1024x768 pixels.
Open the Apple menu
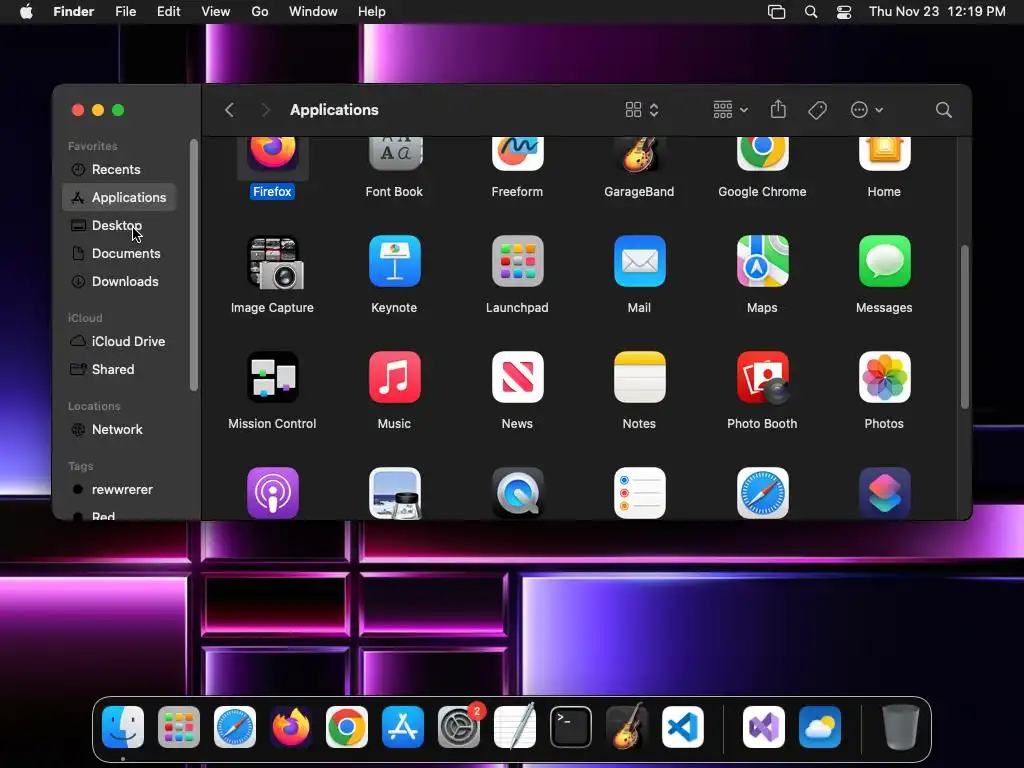point(26,12)
